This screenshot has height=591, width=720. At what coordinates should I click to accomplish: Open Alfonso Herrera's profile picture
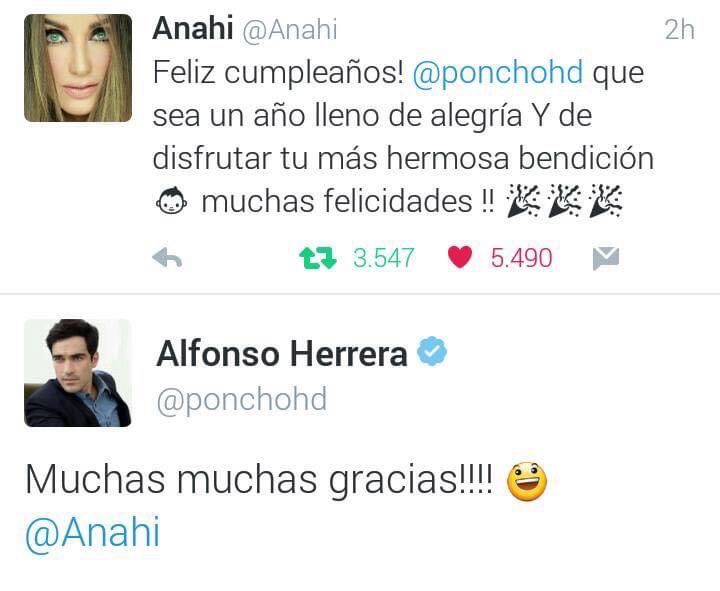(x=78, y=373)
